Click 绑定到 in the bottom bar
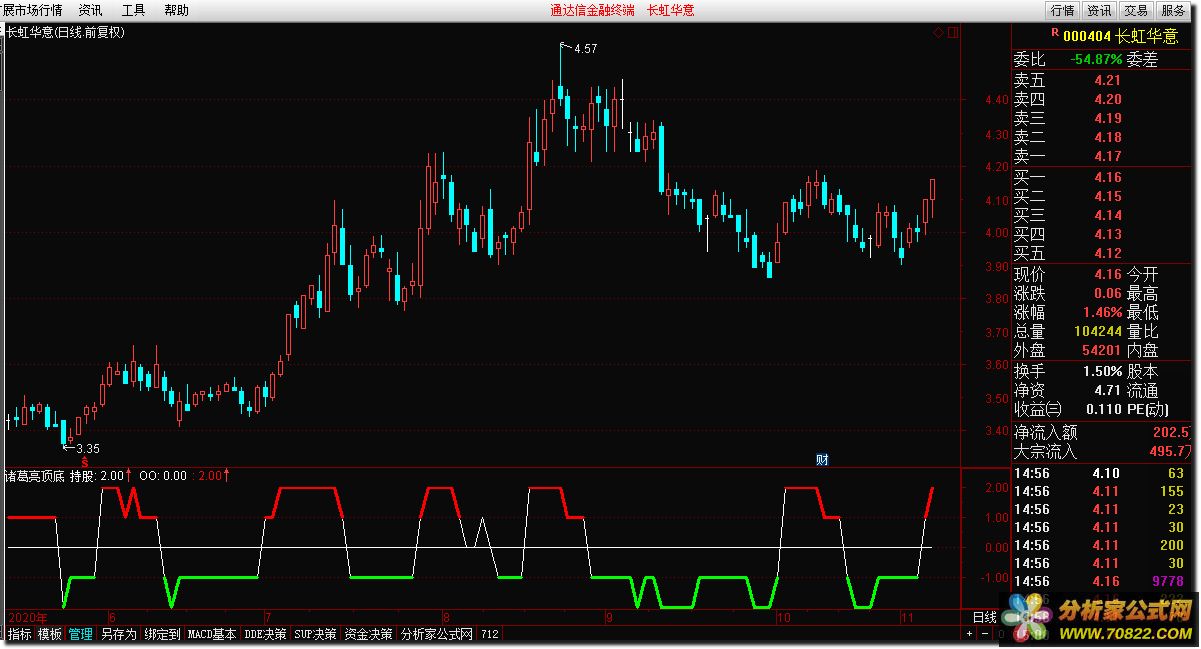Image resolution: width=1201 pixels, height=649 pixels. [162, 634]
